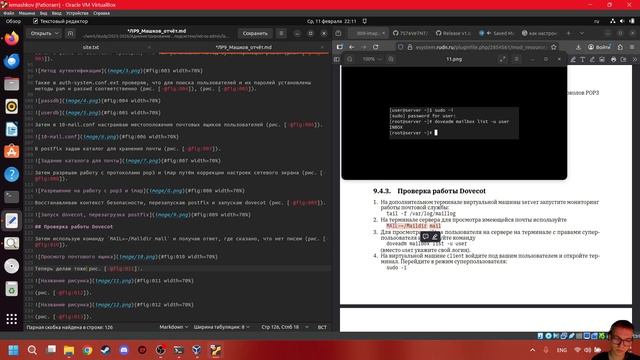
Task: Click the Обзор activities button
Action: [x=13, y=21]
